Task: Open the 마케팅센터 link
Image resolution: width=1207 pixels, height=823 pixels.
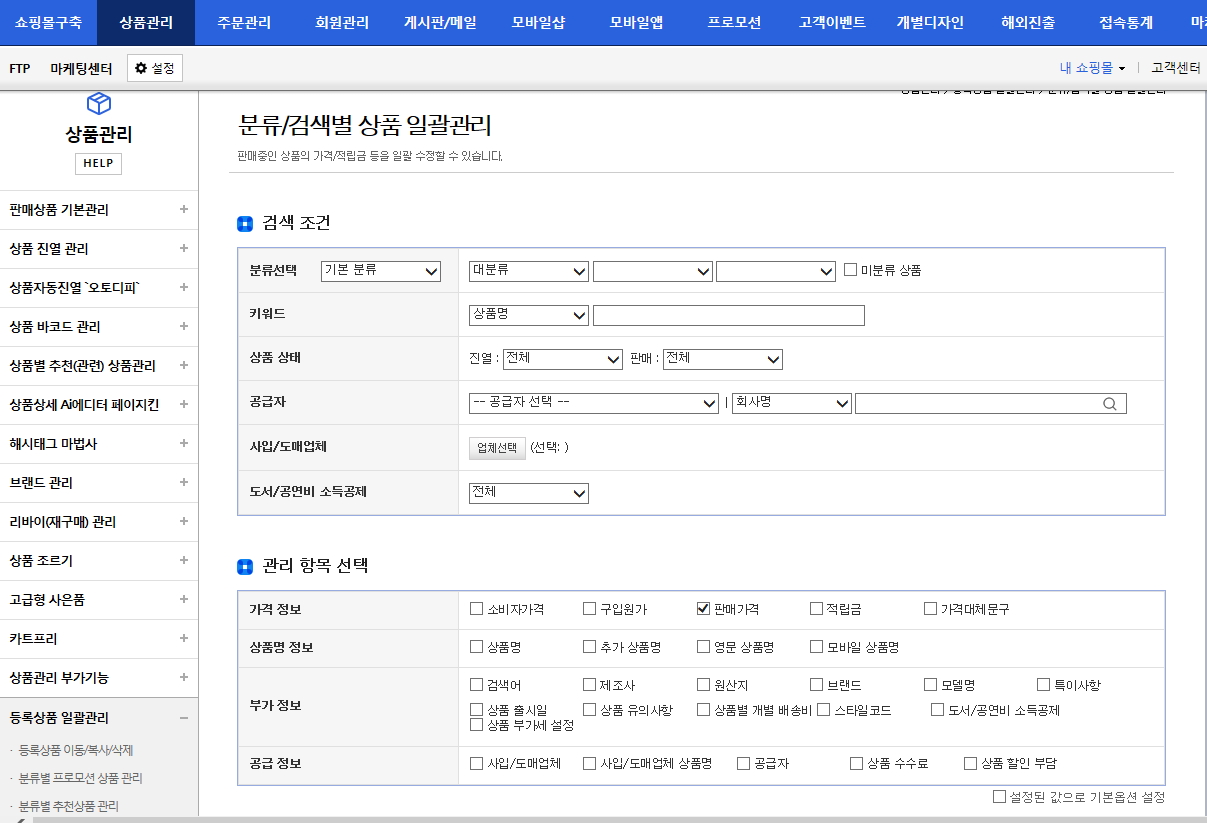Action: pyautogui.click(x=81, y=68)
